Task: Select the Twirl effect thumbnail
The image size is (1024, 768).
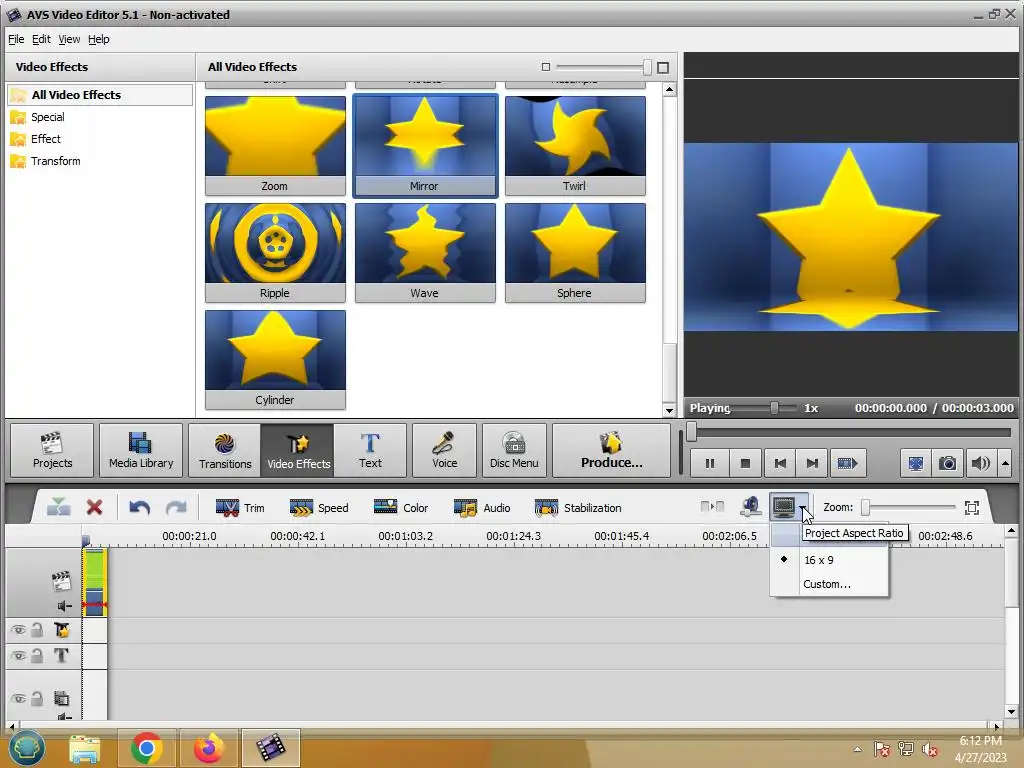Action: 575,145
